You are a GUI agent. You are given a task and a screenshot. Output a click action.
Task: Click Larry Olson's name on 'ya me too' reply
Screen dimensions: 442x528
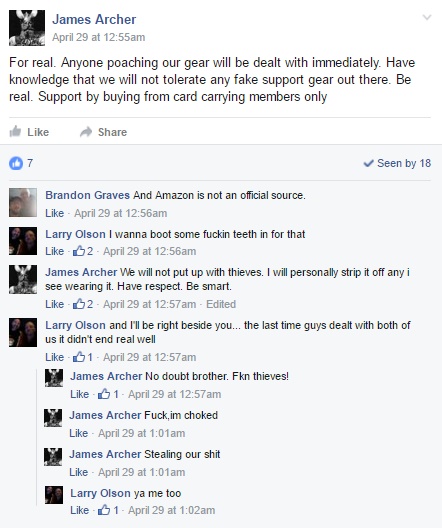(100, 493)
